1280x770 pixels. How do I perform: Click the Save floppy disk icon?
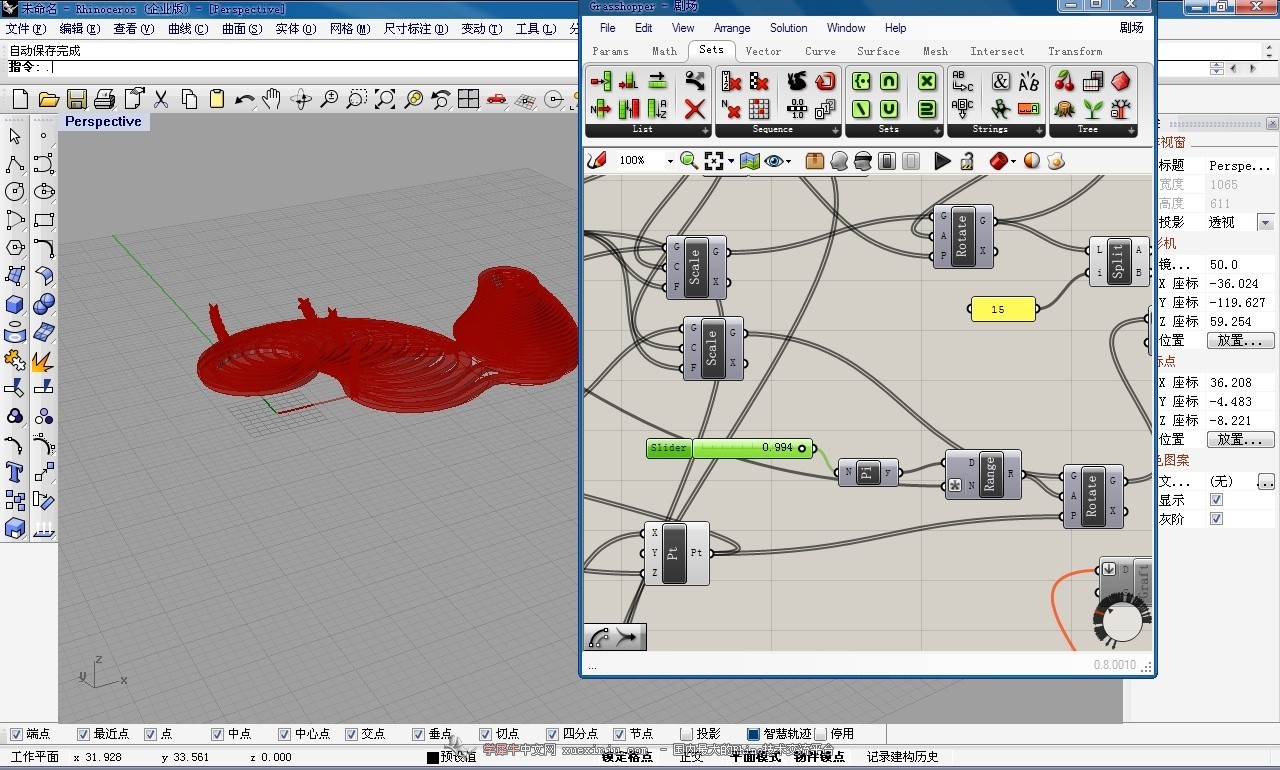coord(76,99)
